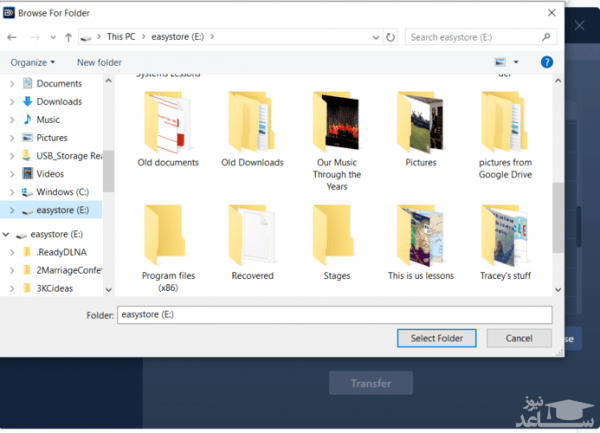600x433 pixels.
Task: Click the blue help question mark icon
Action: [x=547, y=62]
